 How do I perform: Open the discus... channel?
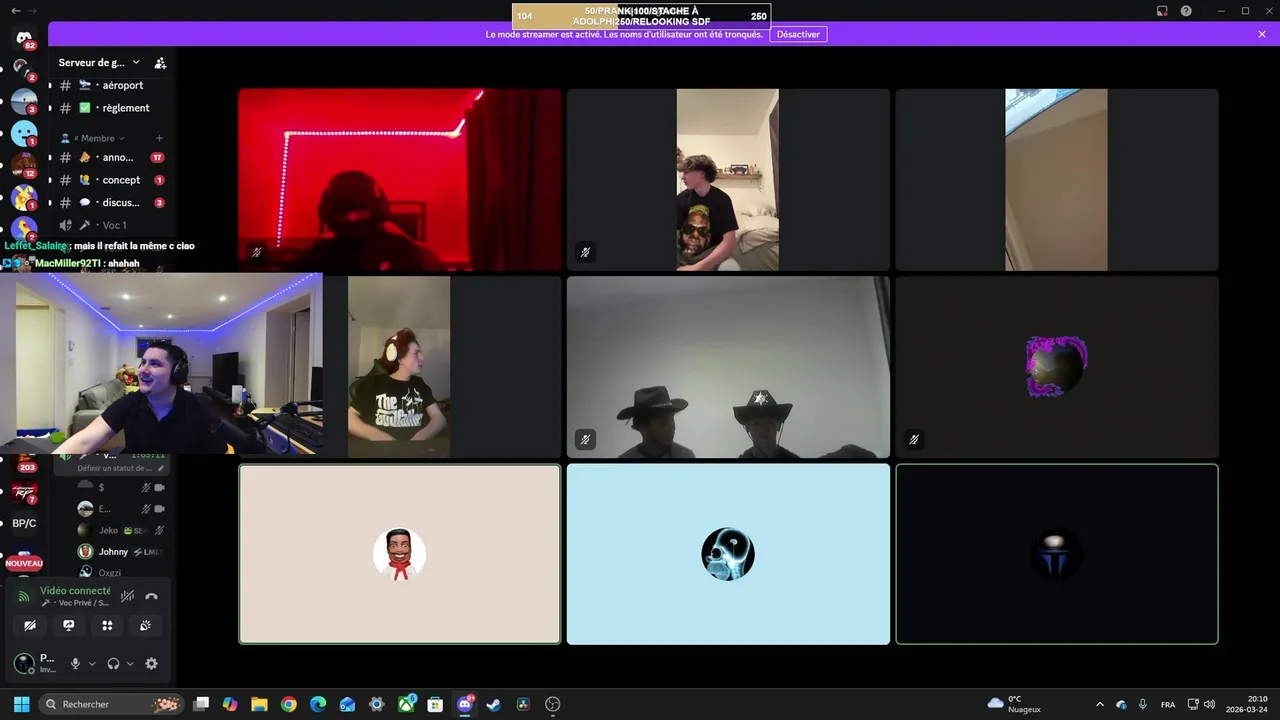coord(111,203)
